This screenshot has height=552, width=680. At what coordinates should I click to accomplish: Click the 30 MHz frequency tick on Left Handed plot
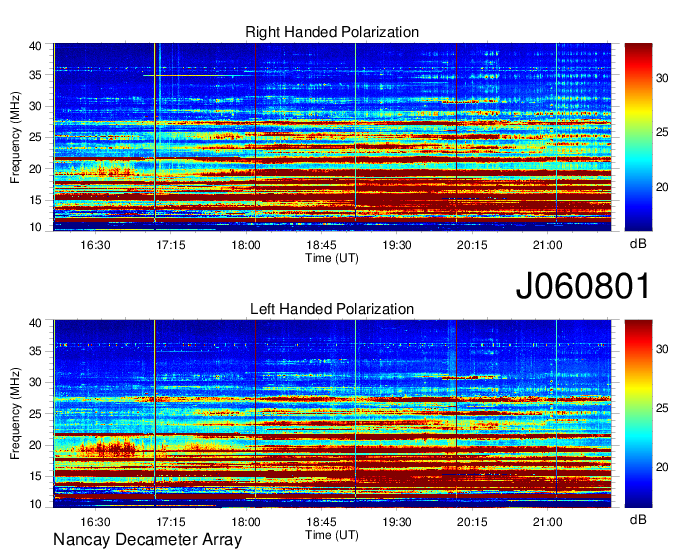click(x=35, y=382)
